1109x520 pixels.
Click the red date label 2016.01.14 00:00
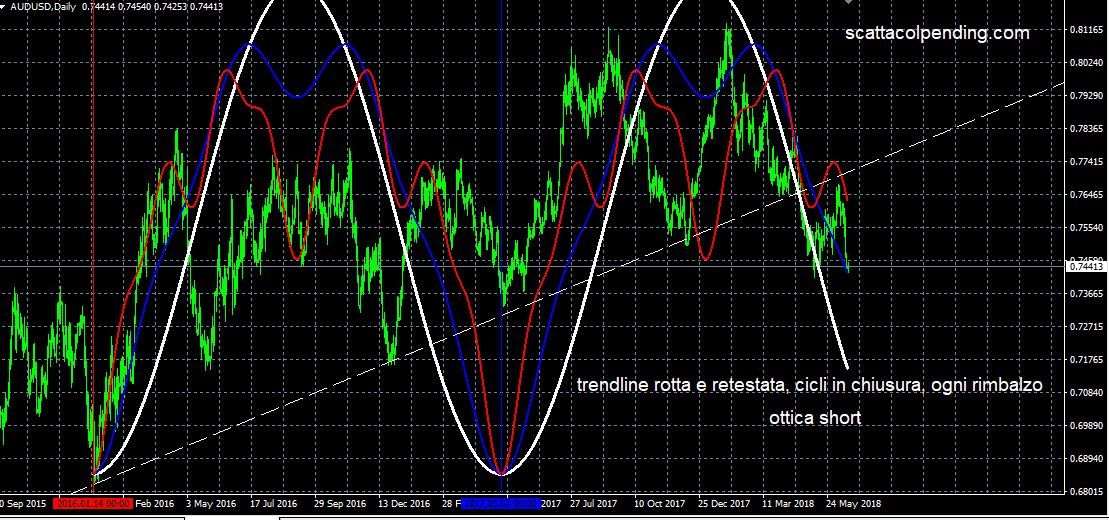tap(92, 505)
